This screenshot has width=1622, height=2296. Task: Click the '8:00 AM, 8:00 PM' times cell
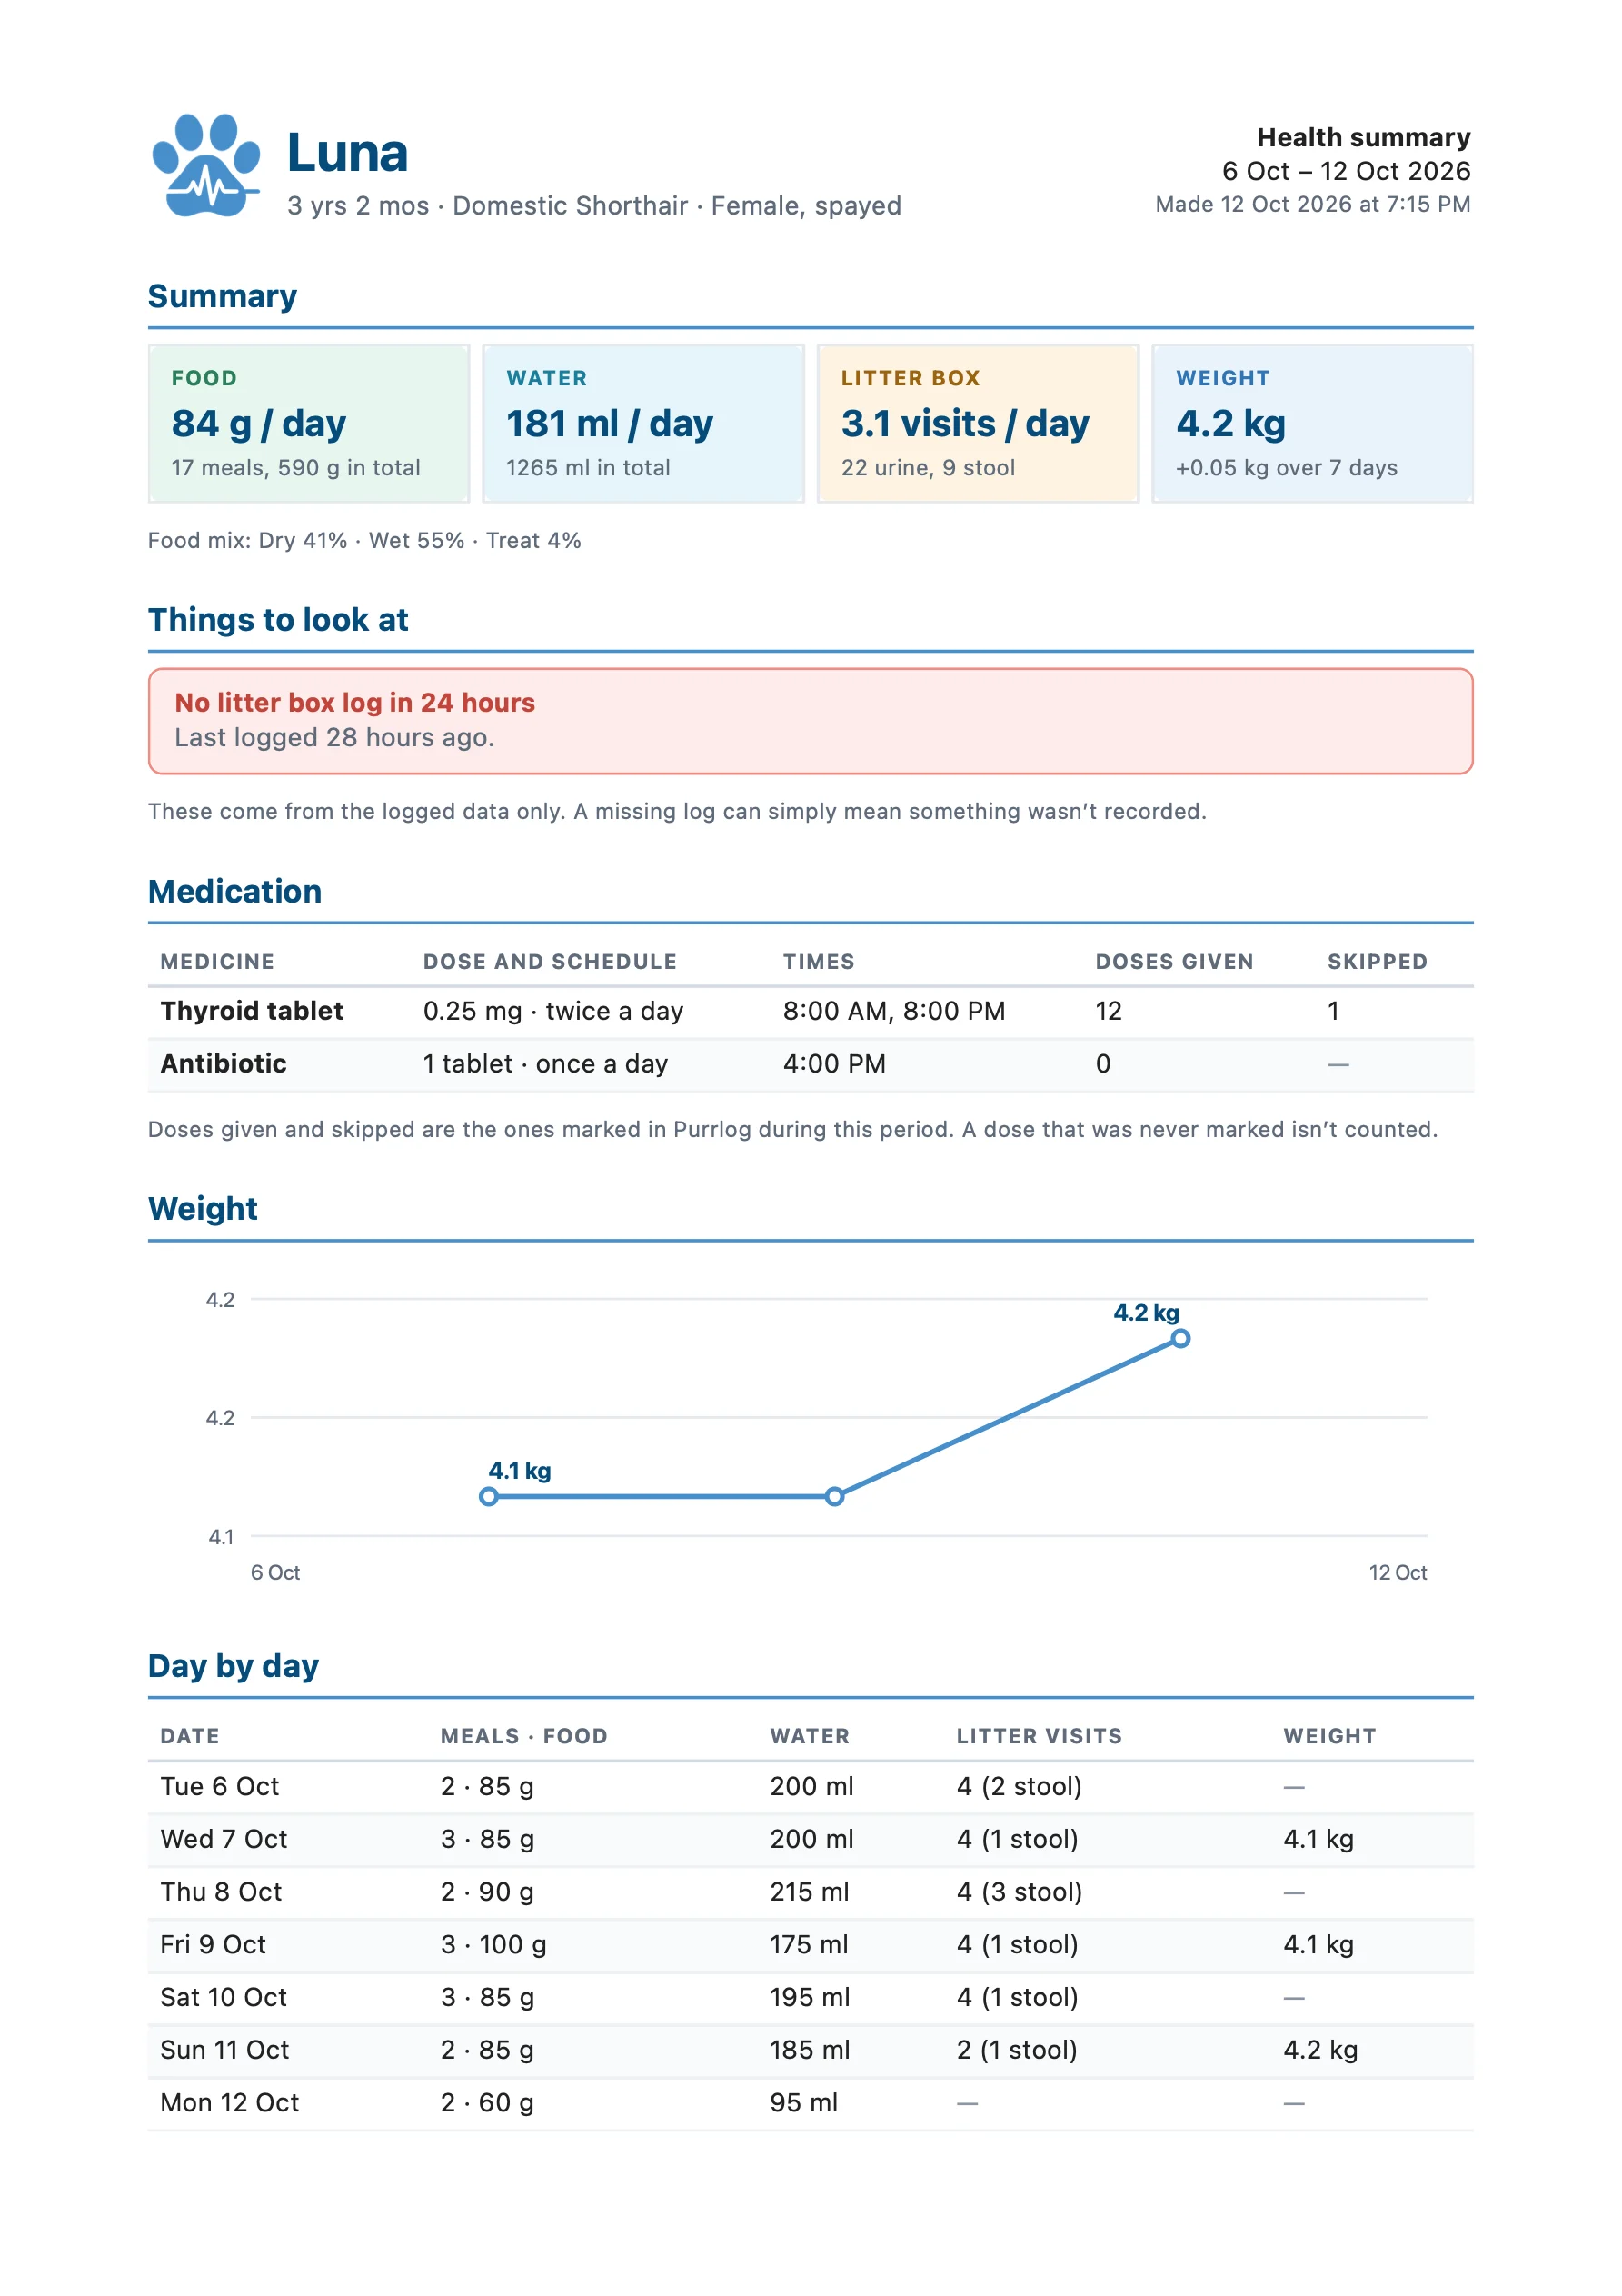[x=894, y=1011]
